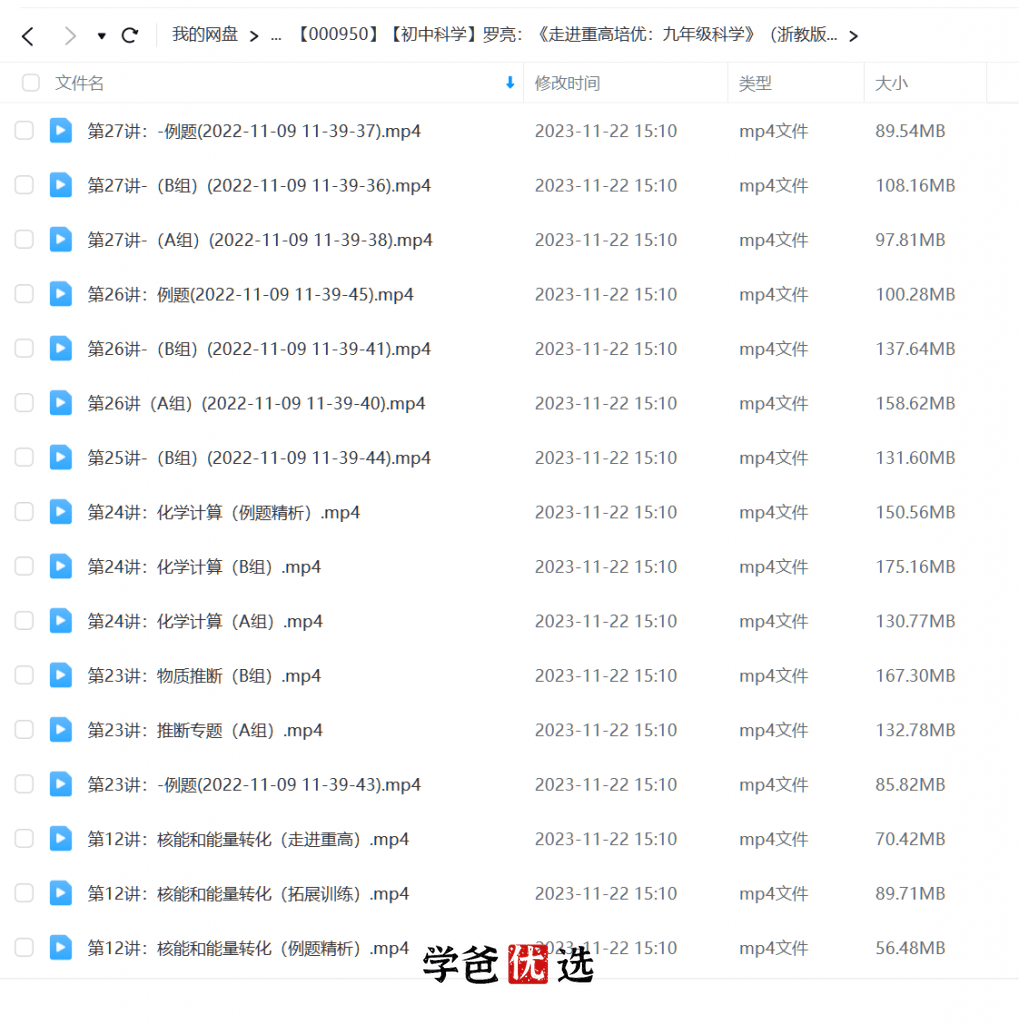This screenshot has width=1019, height=1024.
Task: Check the box for 第23讲：-例题 video
Action: (x=24, y=784)
